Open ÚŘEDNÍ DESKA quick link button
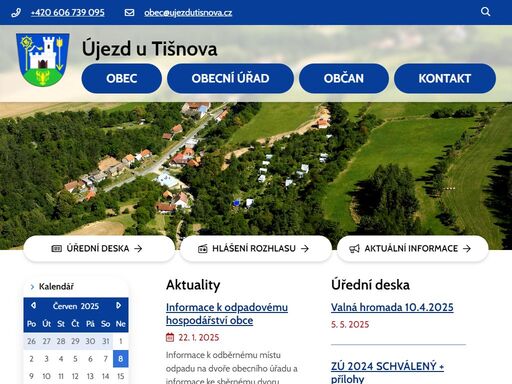The width and height of the screenshot is (512, 384). coord(99,248)
